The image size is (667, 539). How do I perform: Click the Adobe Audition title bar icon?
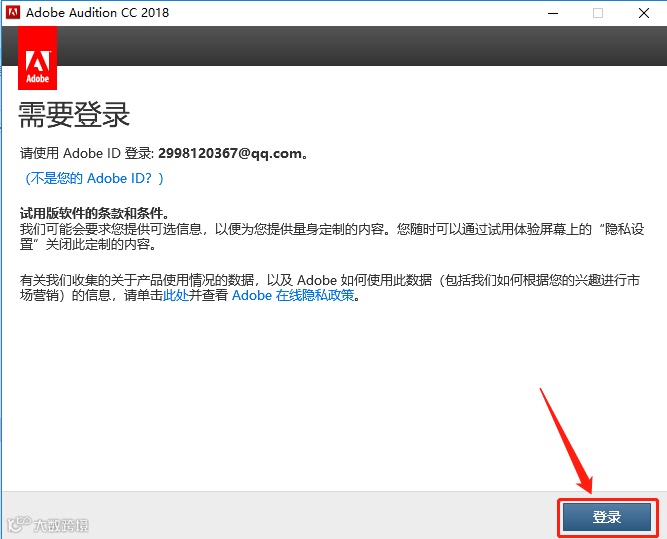coord(13,12)
